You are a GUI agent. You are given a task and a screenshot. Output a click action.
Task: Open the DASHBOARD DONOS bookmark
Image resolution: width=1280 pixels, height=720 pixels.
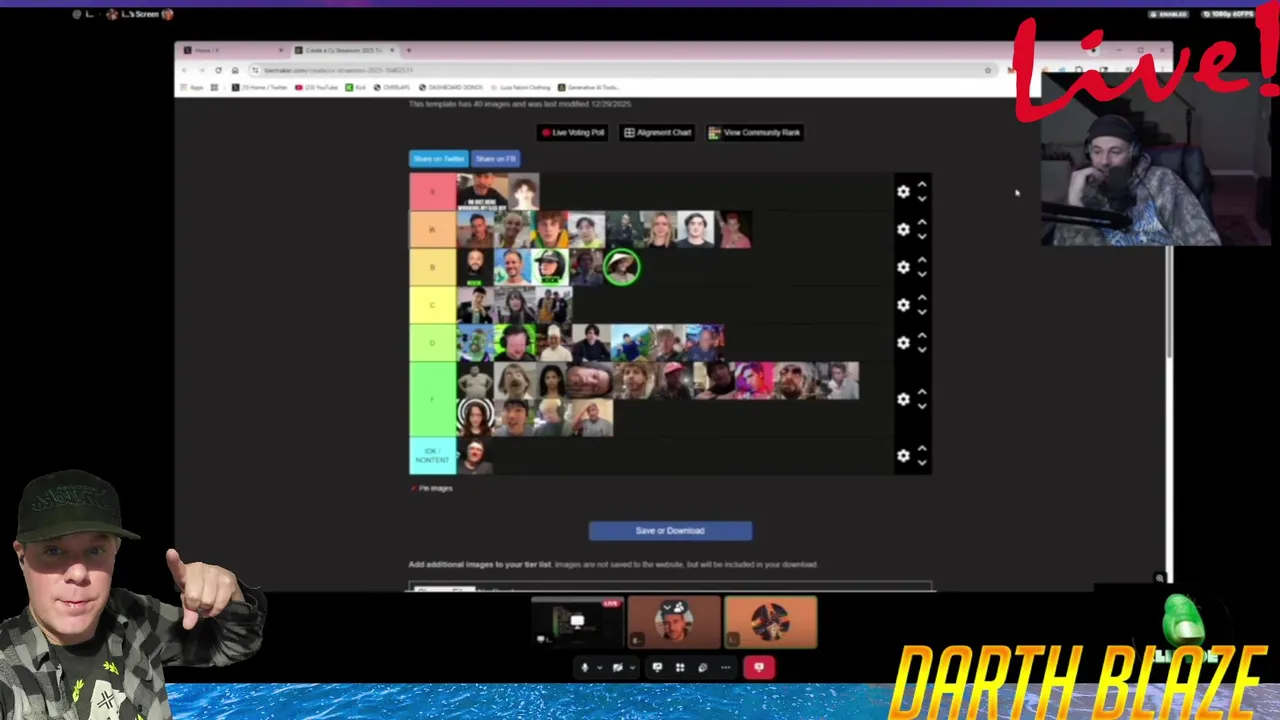pos(451,88)
